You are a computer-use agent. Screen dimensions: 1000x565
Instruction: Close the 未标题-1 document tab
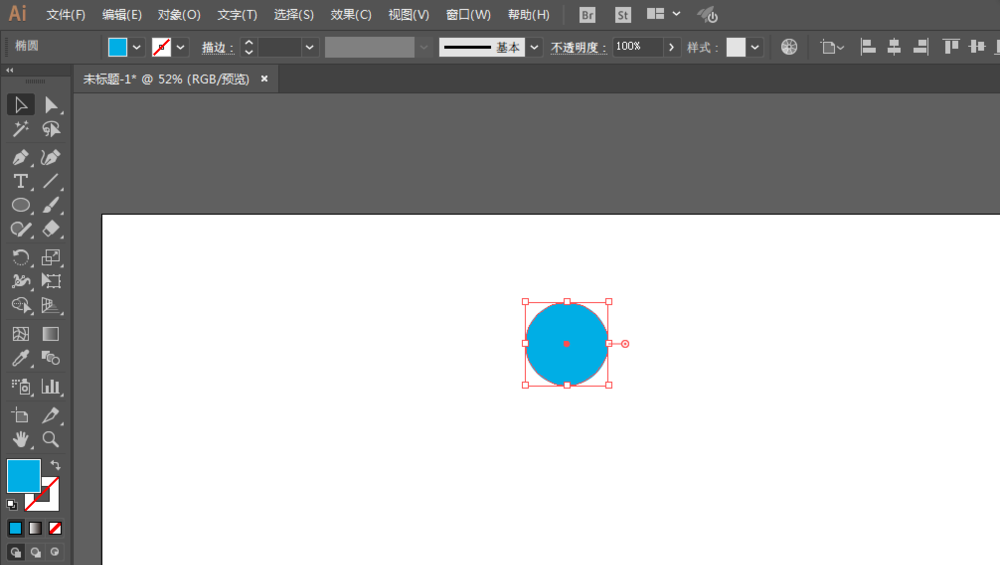pyautogui.click(x=264, y=78)
